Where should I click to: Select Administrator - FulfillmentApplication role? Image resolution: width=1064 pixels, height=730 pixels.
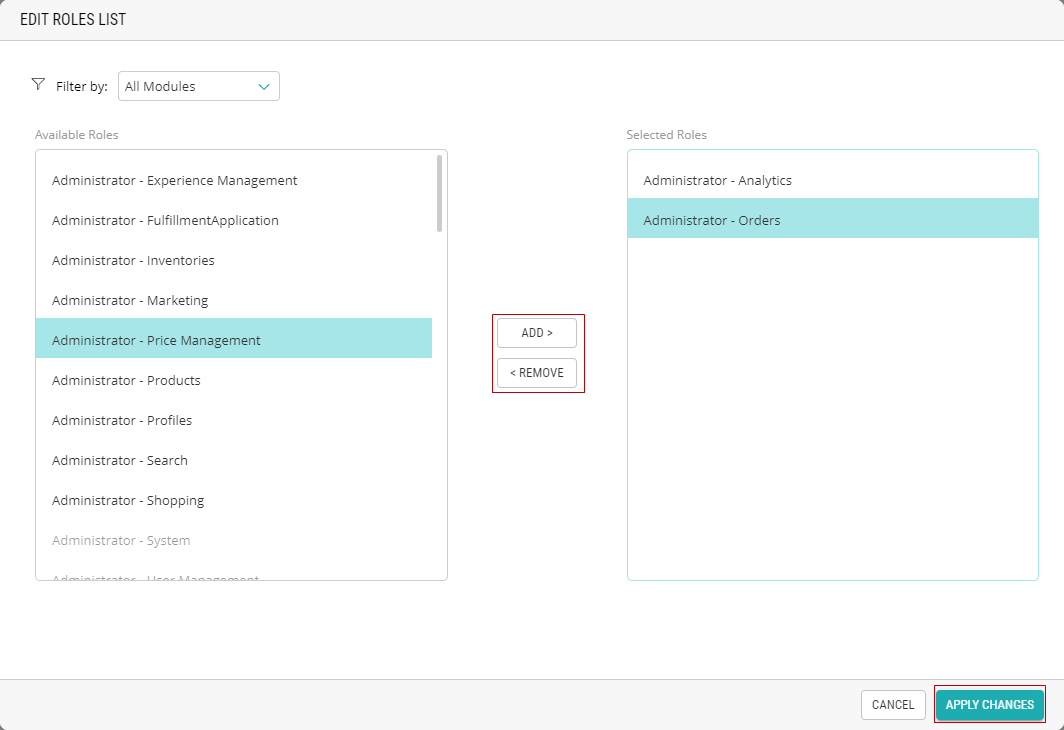[x=165, y=221]
